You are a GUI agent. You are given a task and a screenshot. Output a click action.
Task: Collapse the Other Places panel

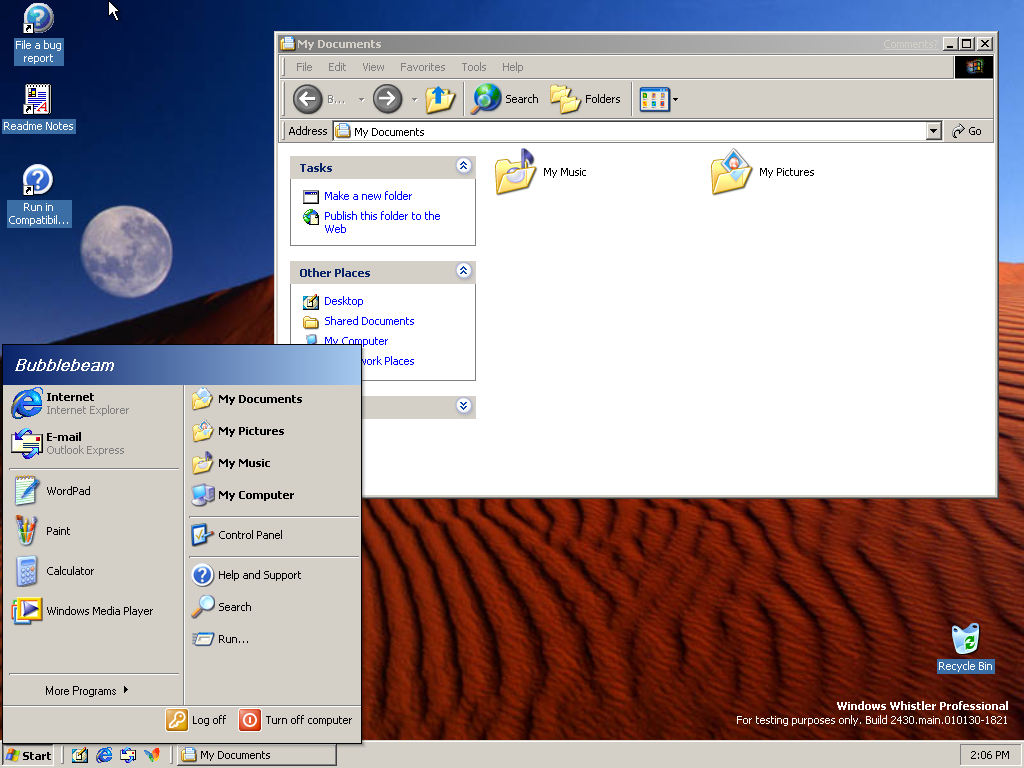[x=463, y=272]
